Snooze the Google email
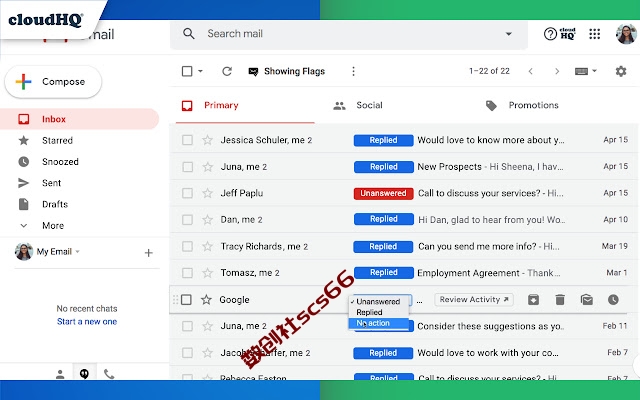Viewport: 640px width, 400px height. tap(613, 300)
